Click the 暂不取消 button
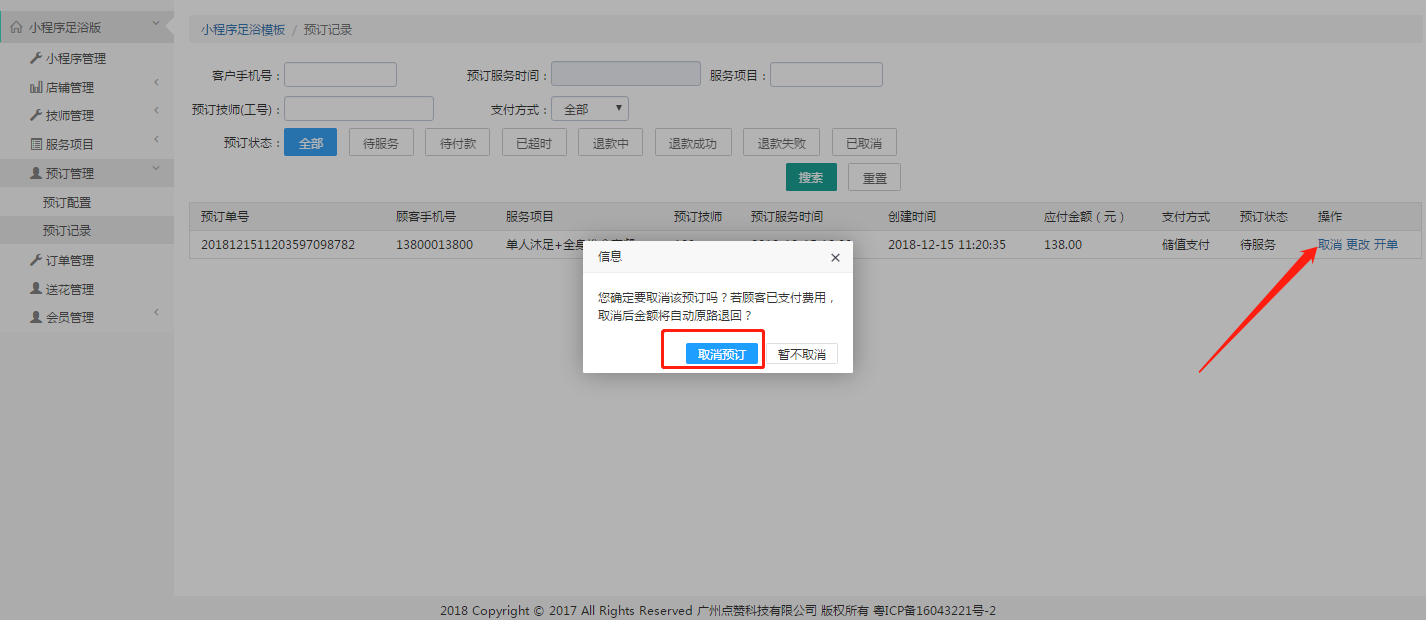Screen dimensions: 1426x620 [x=802, y=355]
